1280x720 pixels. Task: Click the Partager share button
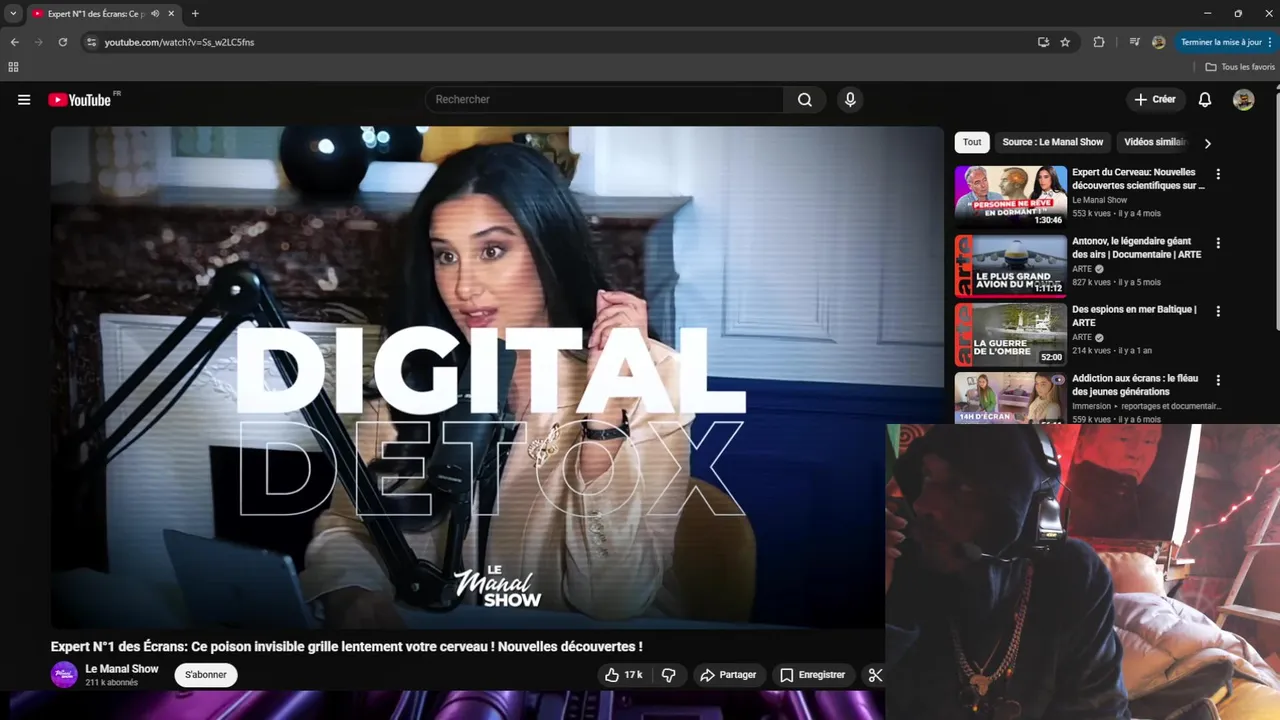pyautogui.click(x=728, y=675)
